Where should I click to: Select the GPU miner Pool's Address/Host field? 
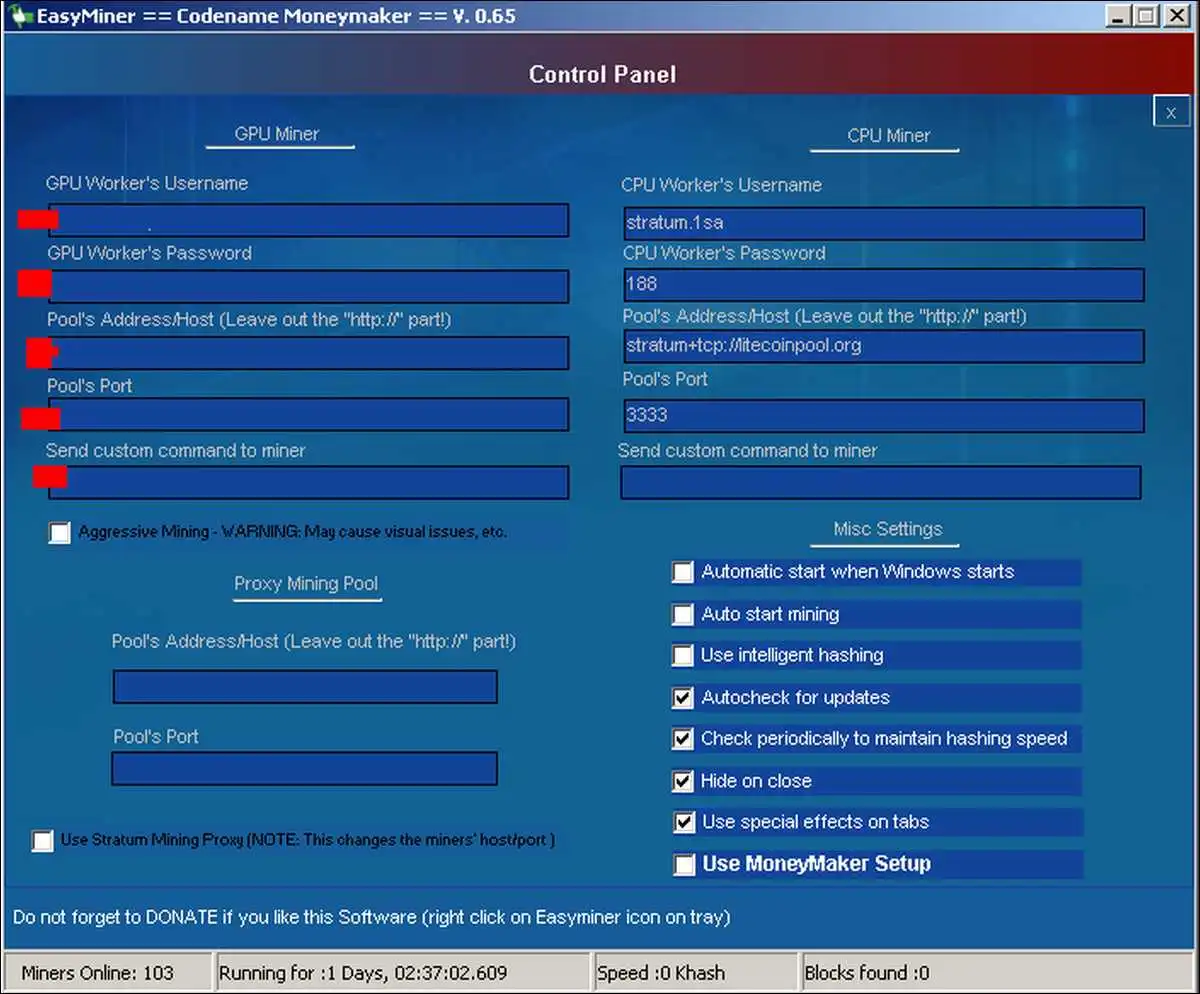click(x=308, y=353)
